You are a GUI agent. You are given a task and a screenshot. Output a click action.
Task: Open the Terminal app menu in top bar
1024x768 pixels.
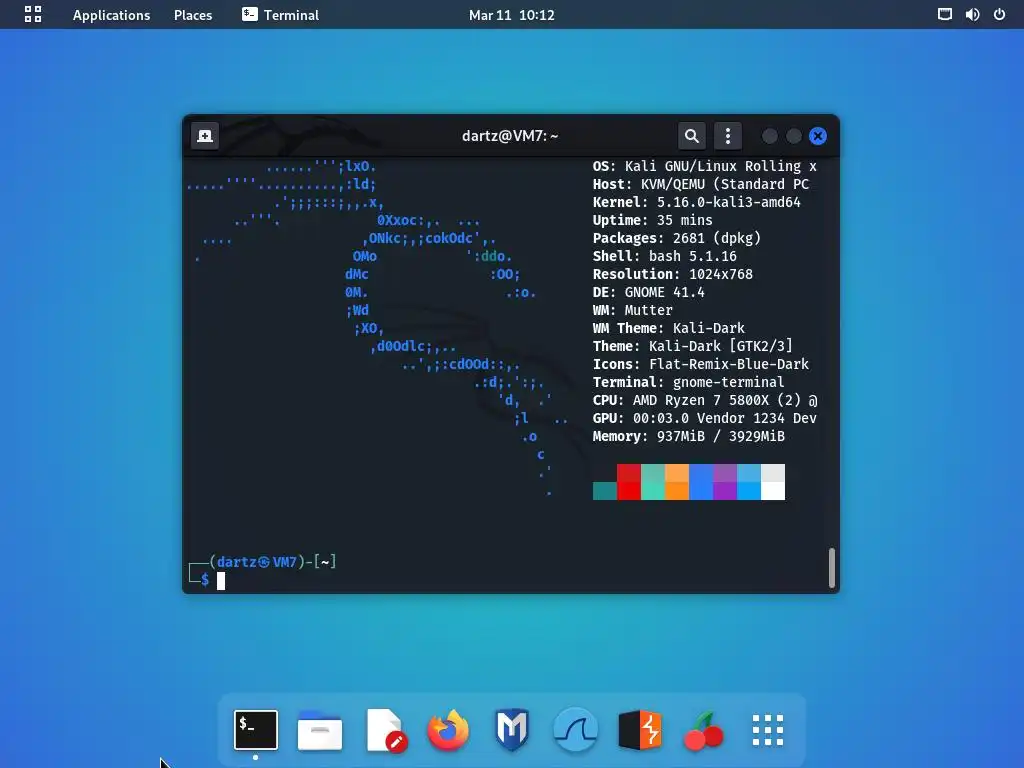[280, 15]
